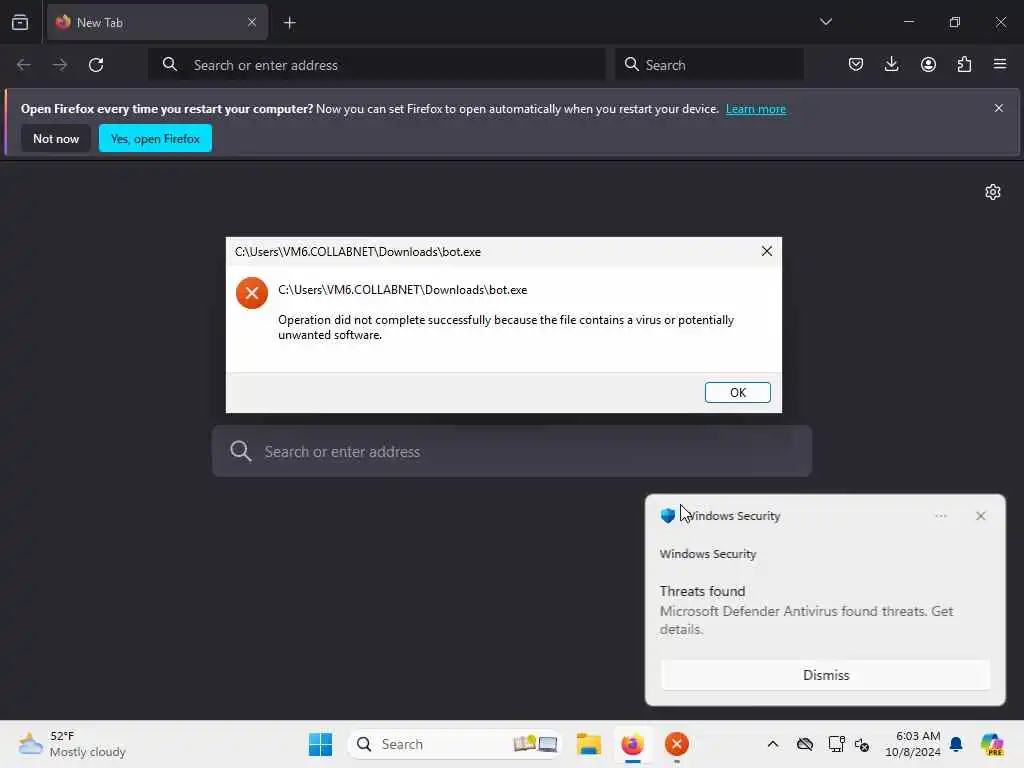Viewport: 1024px width, 768px height.
Task: Open the weather widget on taskbar
Action: click(72, 744)
